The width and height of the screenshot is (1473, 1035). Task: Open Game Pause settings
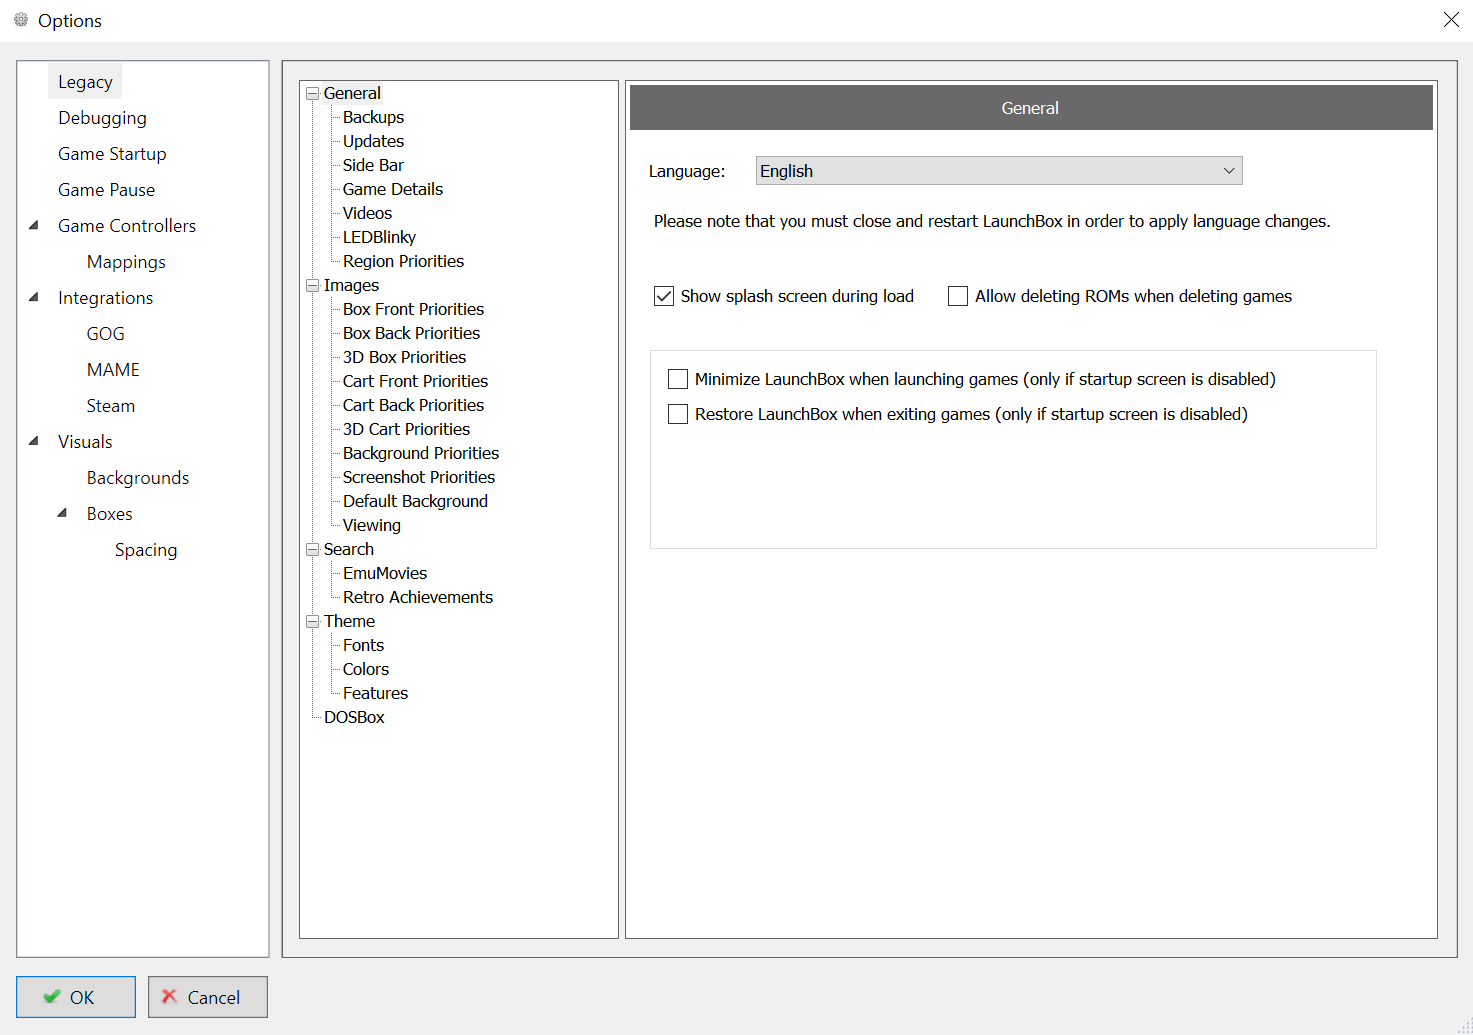click(106, 190)
